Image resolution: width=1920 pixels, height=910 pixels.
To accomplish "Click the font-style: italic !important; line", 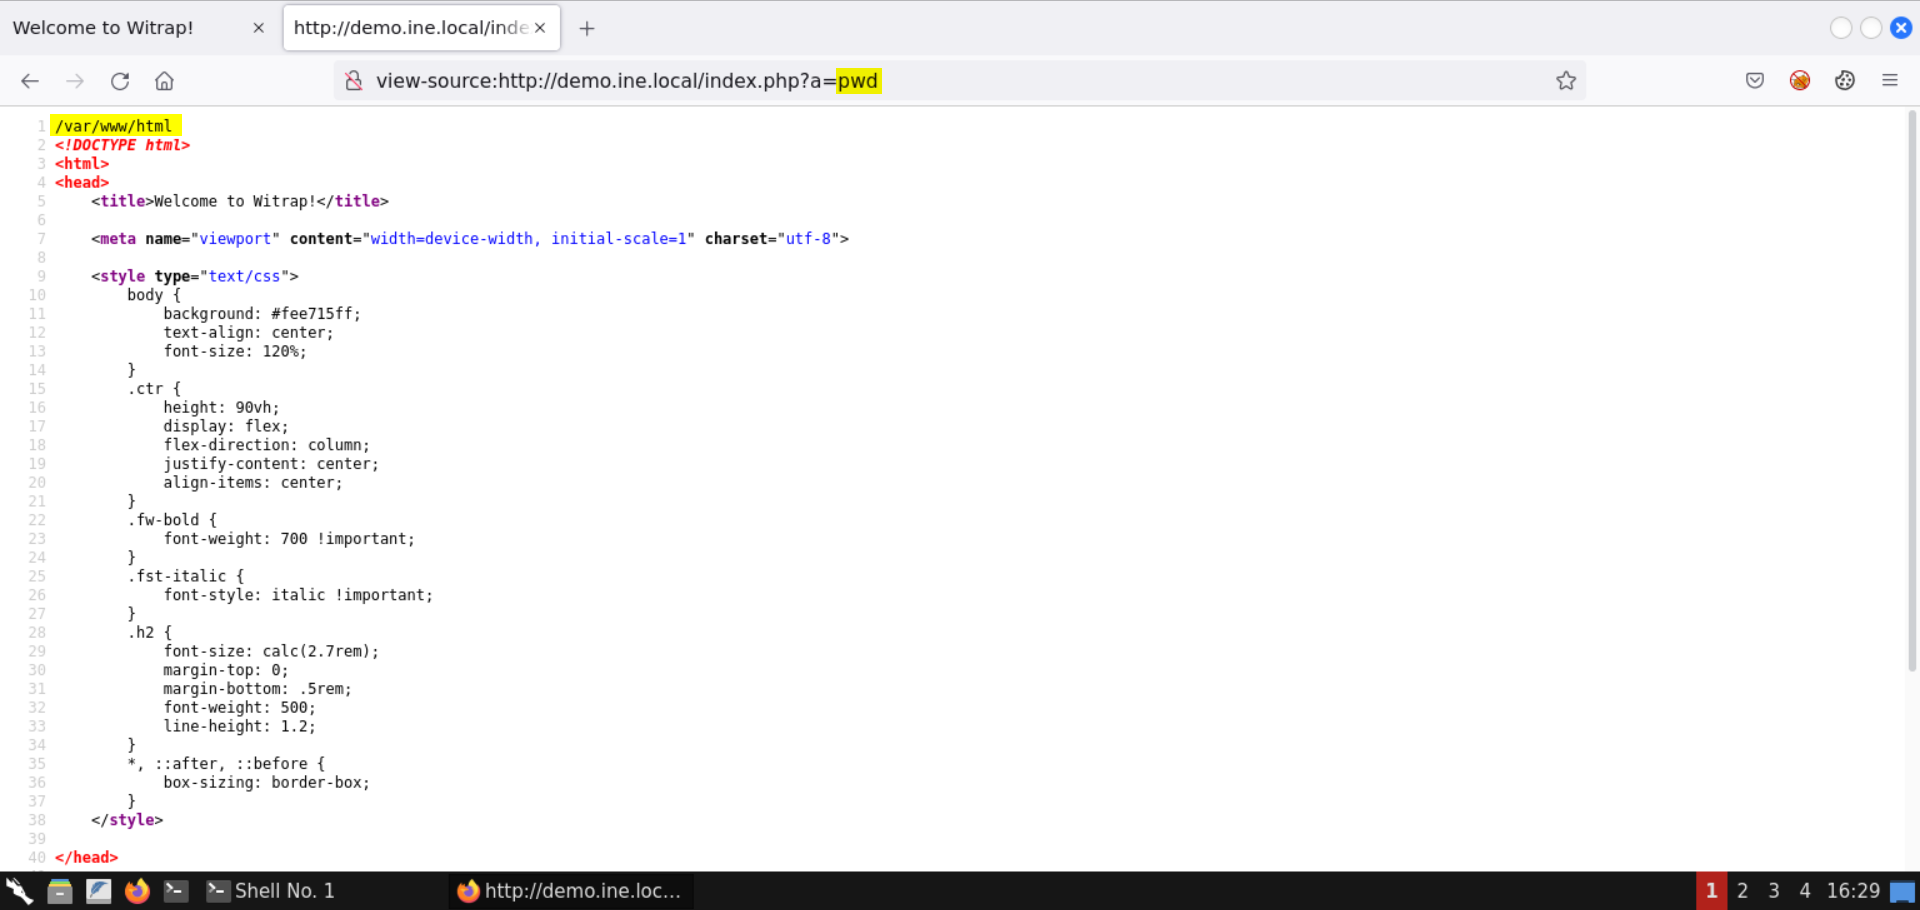I will pos(298,595).
